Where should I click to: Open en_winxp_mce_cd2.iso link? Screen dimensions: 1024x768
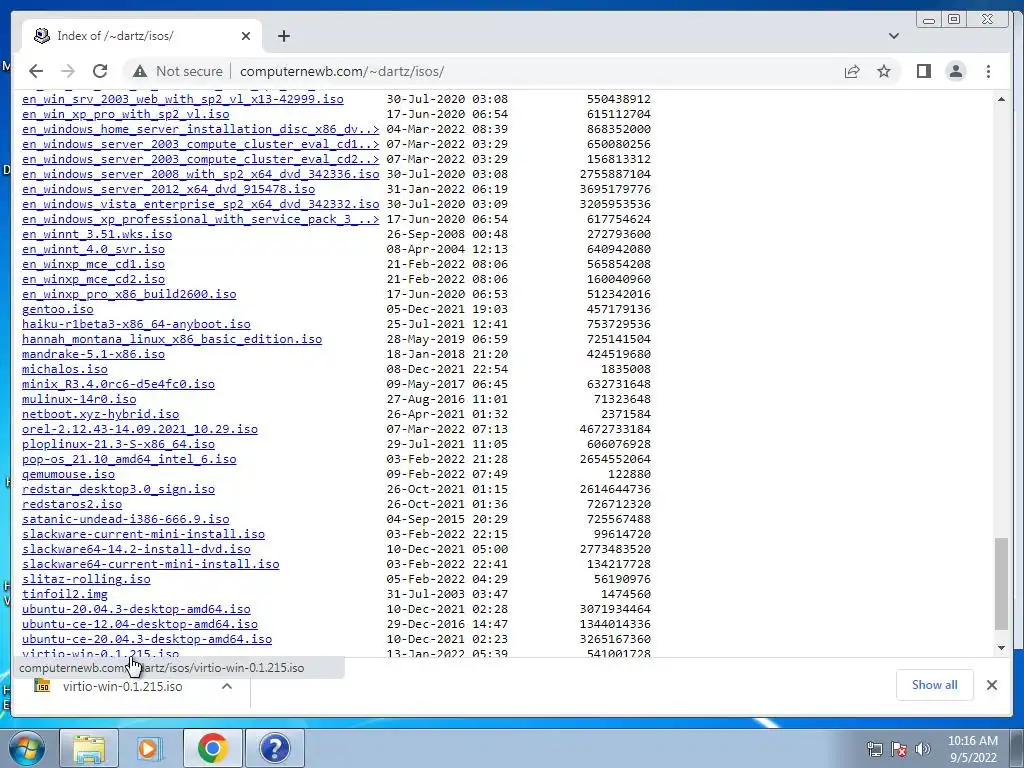click(93, 279)
